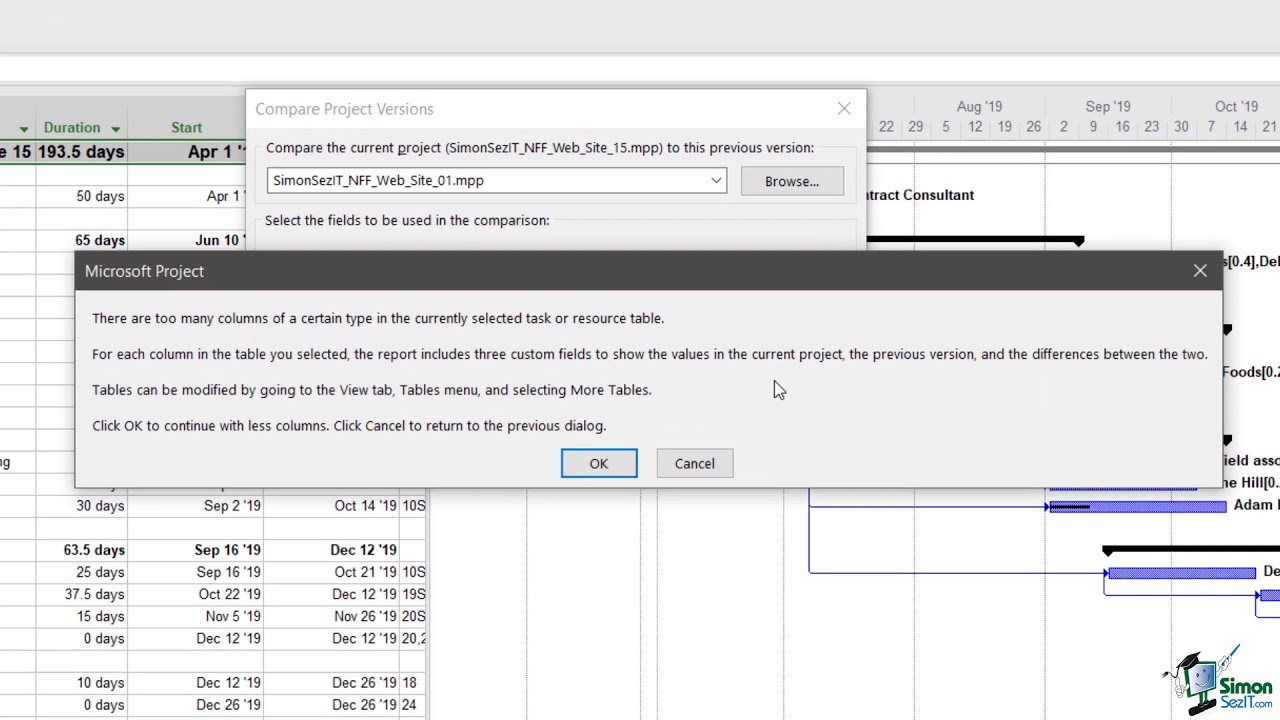This screenshot has height=720, width=1280.
Task: Click the predecessor cell showing 18
Action: (x=413, y=682)
